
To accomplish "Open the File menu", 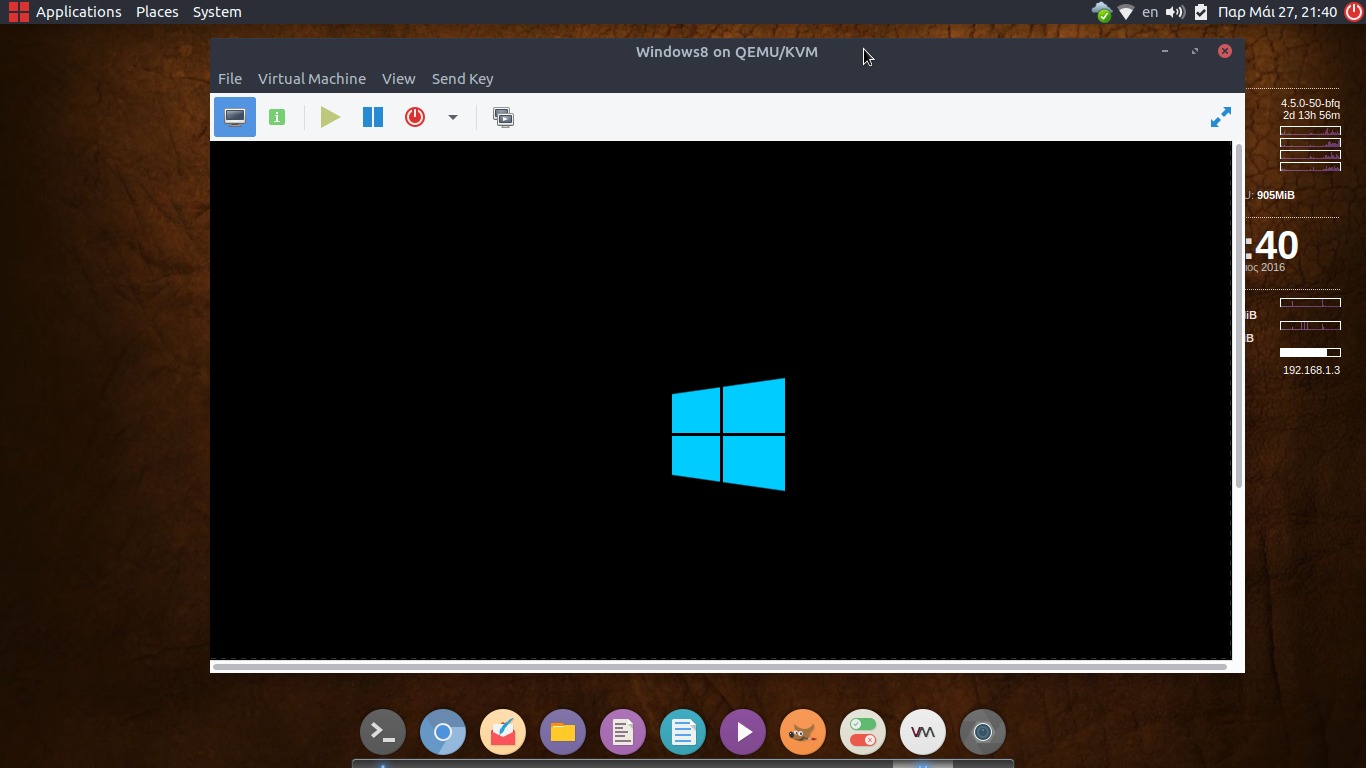I will 230,79.
